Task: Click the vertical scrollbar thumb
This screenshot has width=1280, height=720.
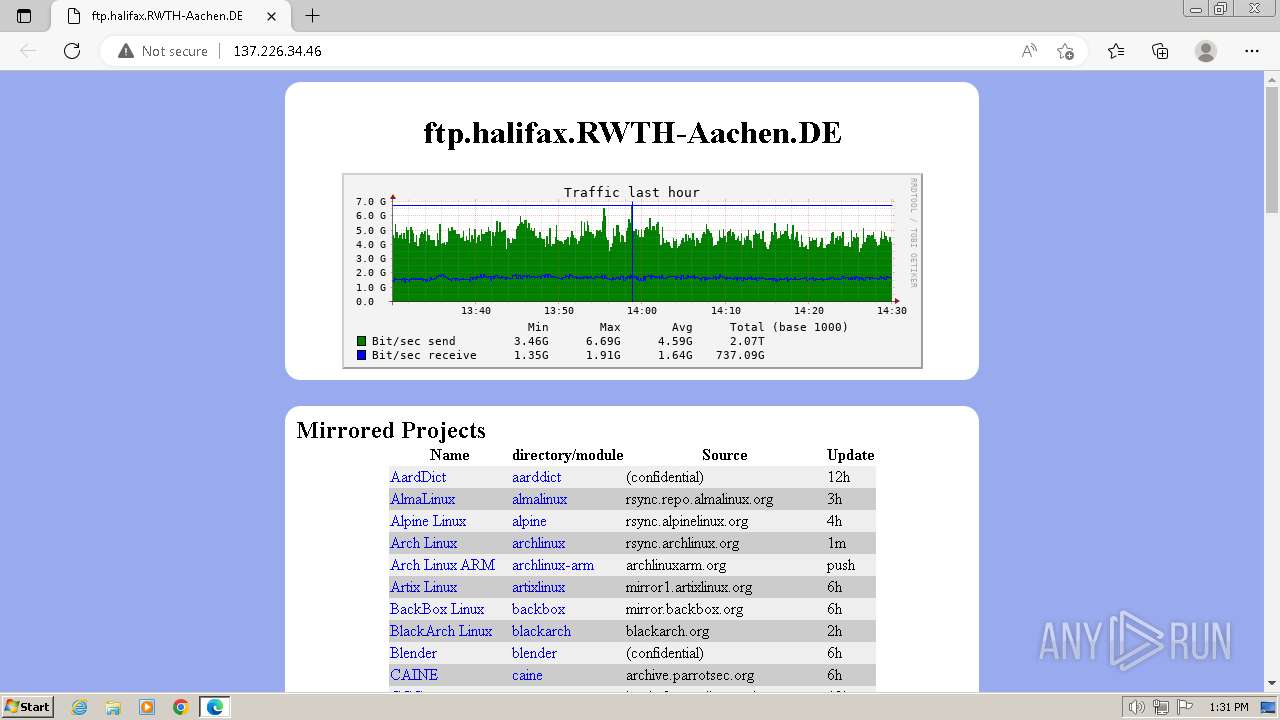Action: pos(1272,149)
